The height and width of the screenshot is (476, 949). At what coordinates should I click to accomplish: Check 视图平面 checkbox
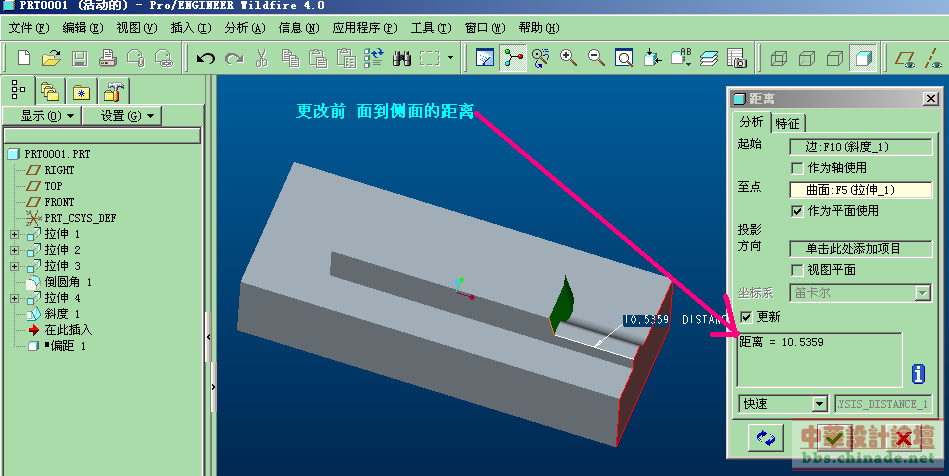[x=798, y=270]
